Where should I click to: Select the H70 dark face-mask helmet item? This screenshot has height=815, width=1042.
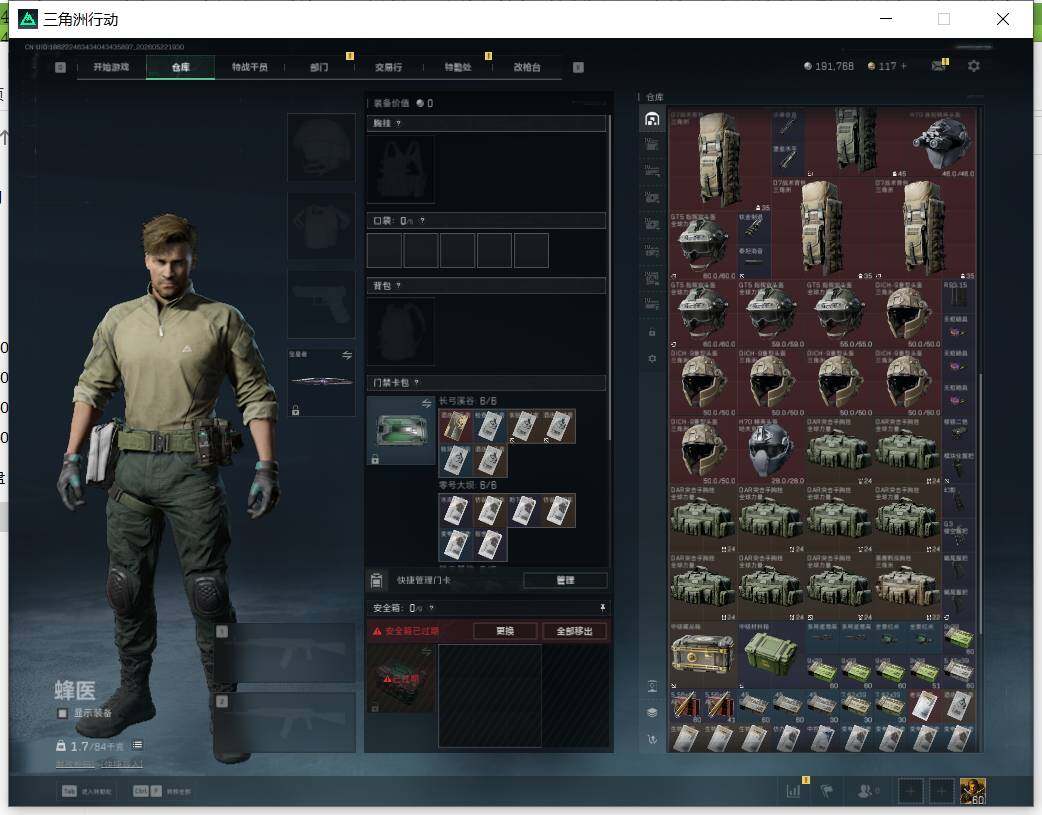pos(771,451)
